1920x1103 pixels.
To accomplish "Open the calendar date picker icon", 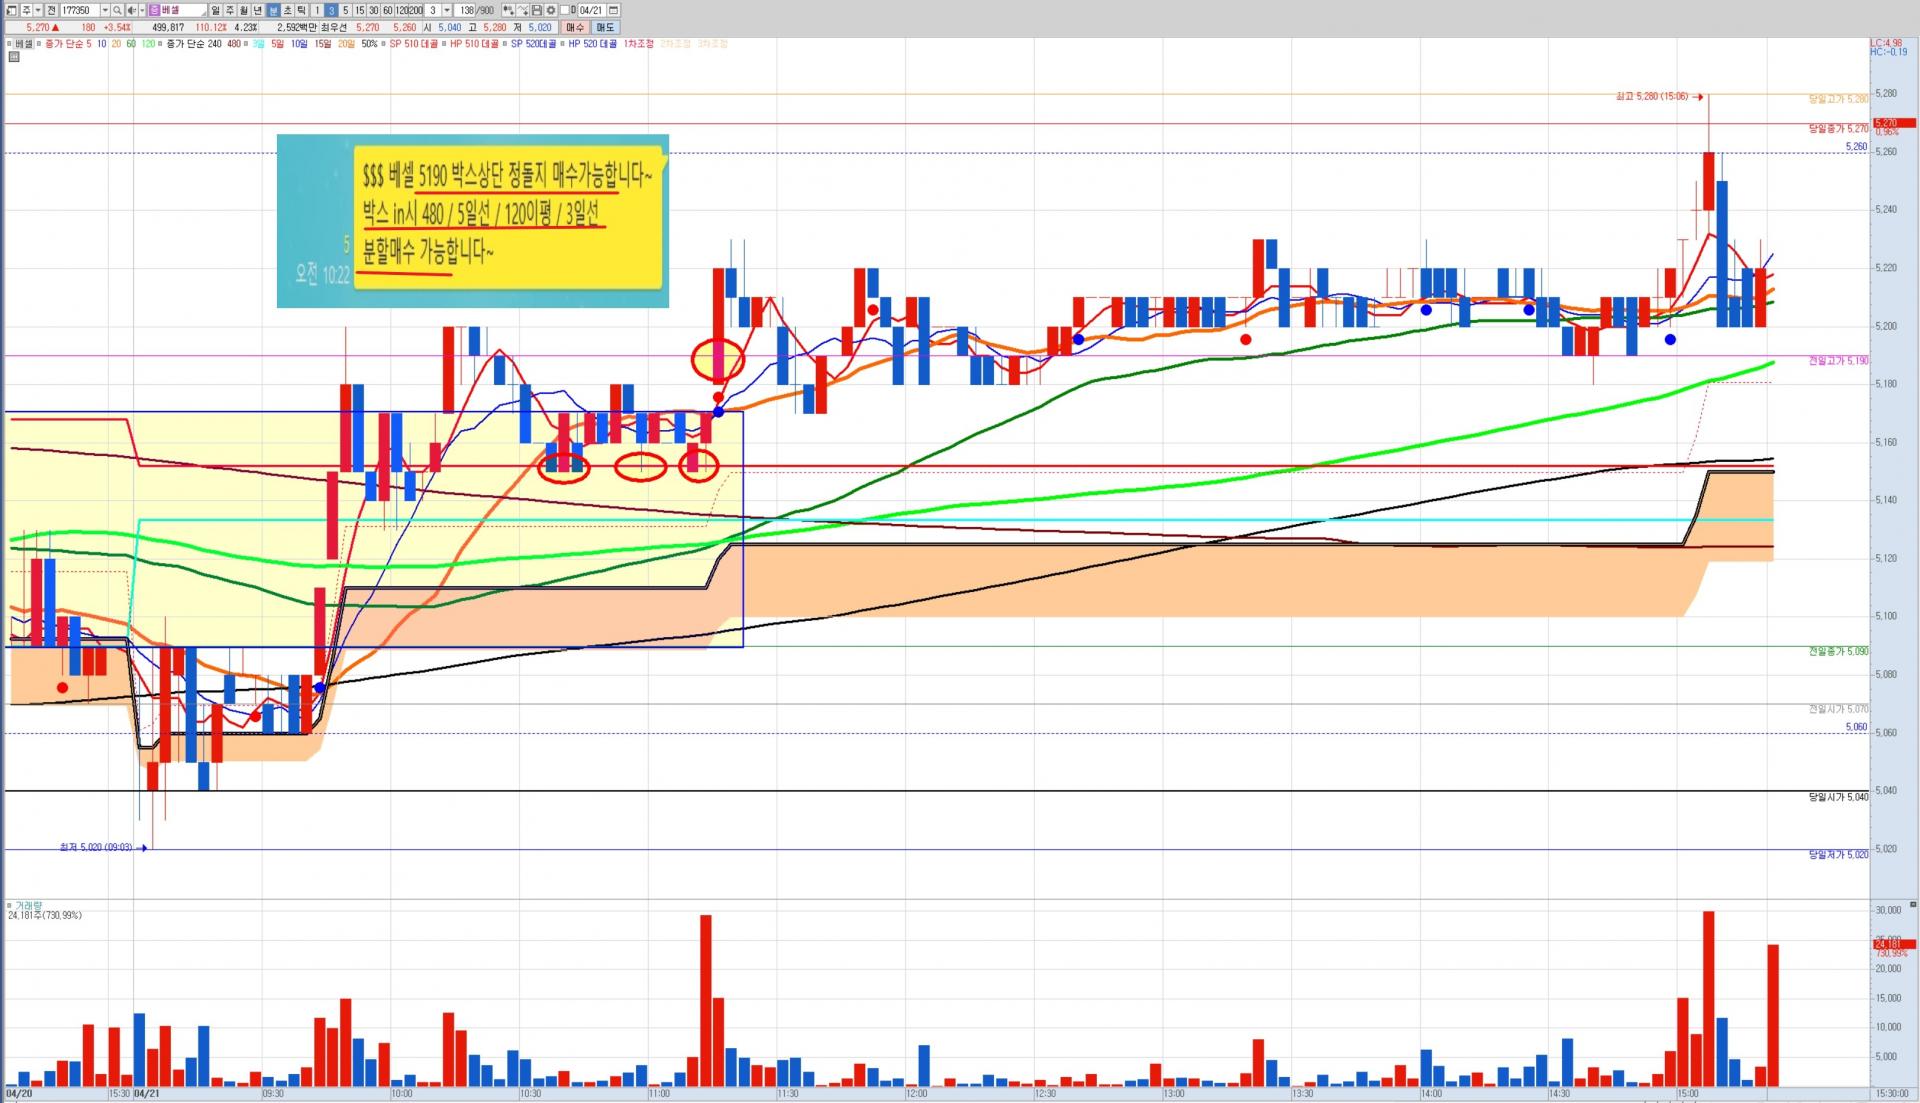I will point(613,10).
